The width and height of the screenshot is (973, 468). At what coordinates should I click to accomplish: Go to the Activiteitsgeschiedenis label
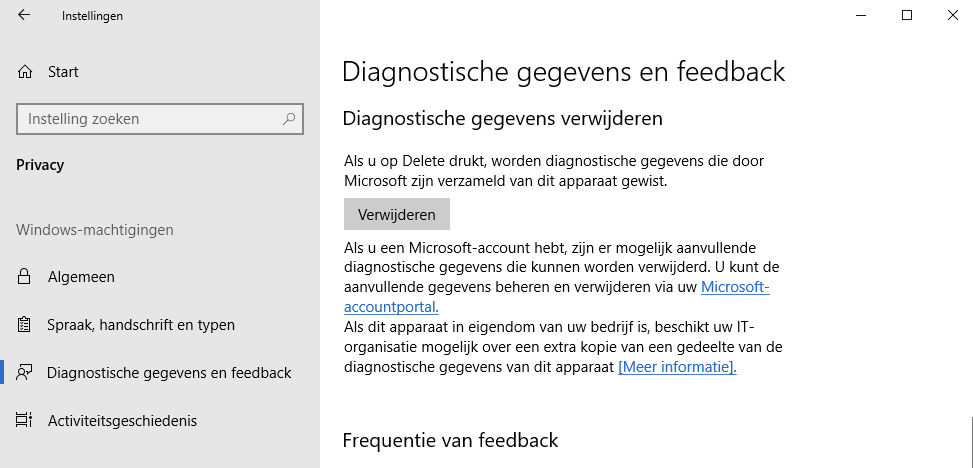pos(122,421)
